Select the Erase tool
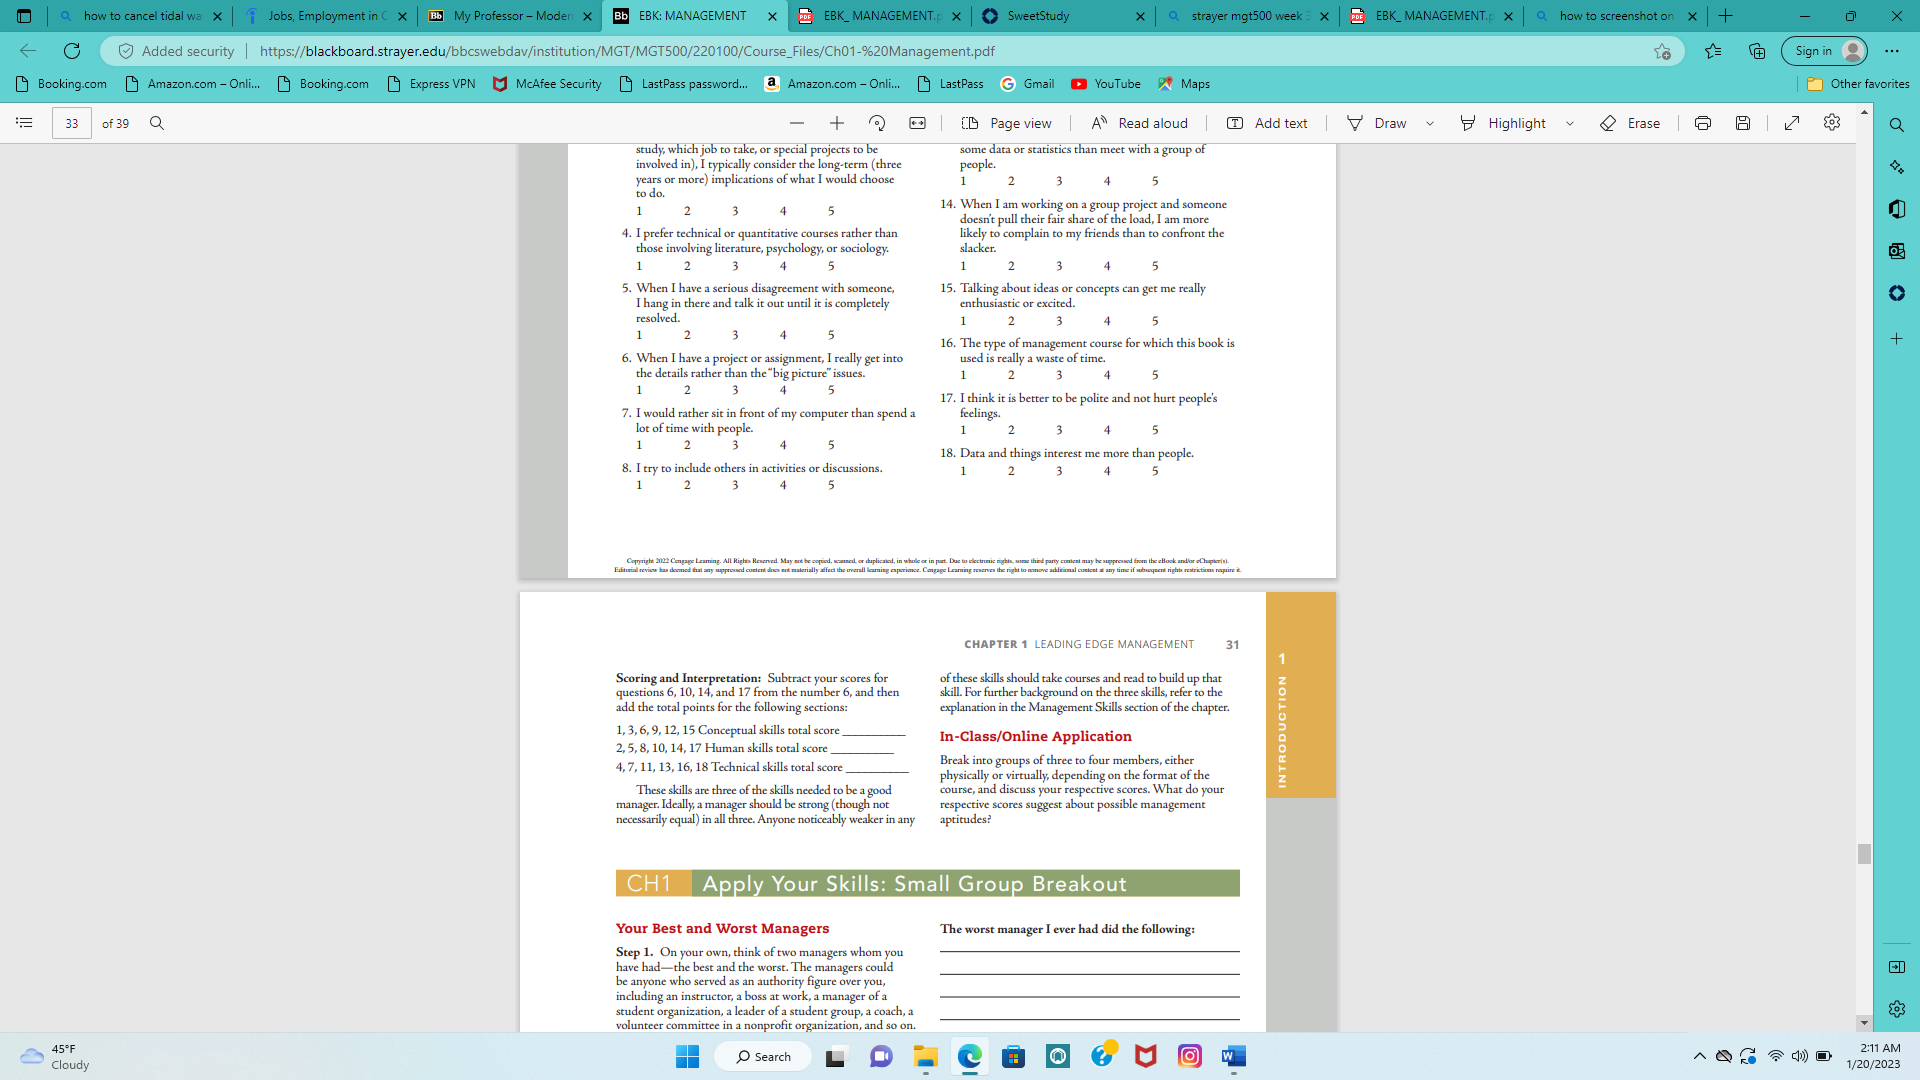Image resolution: width=1920 pixels, height=1080 pixels. click(1630, 123)
